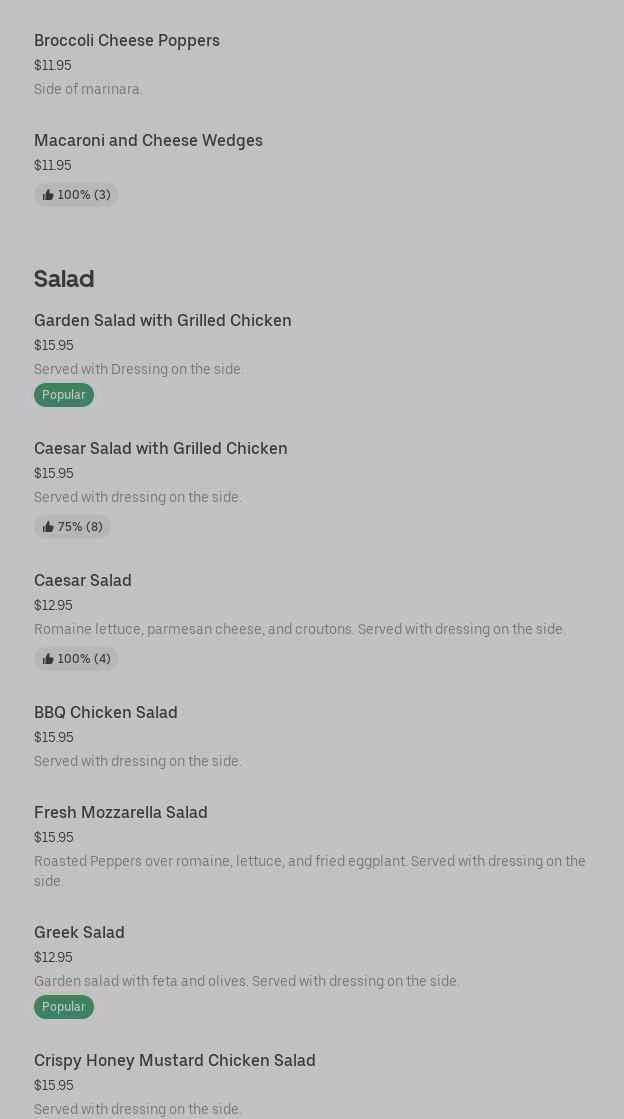
Task: Click Popular badge under Greek Salad
Action: [64, 1007]
